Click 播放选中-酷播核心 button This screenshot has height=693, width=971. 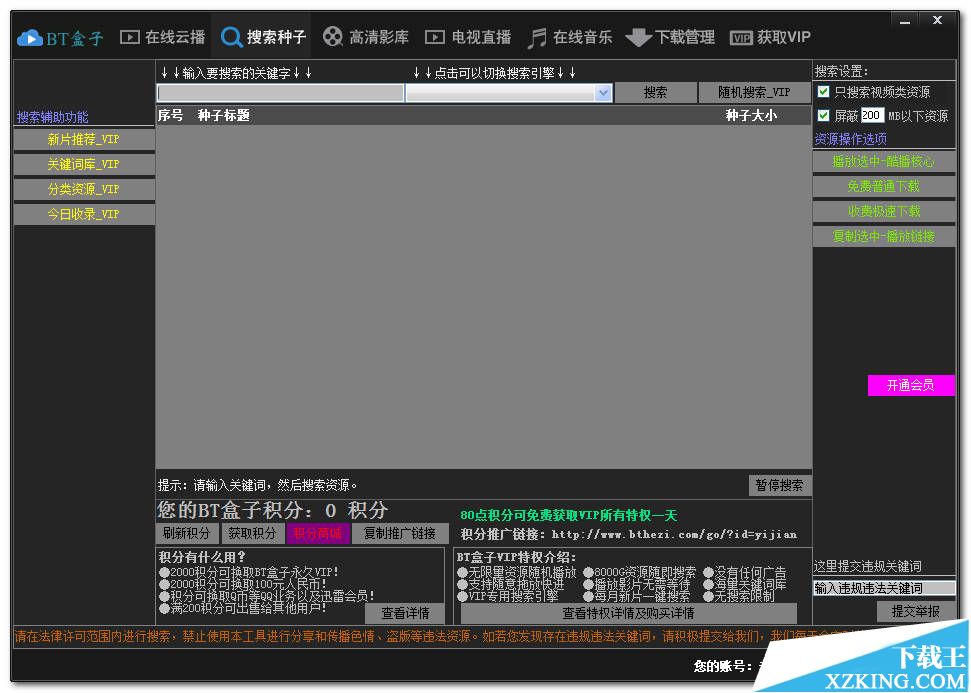click(x=884, y=162)
